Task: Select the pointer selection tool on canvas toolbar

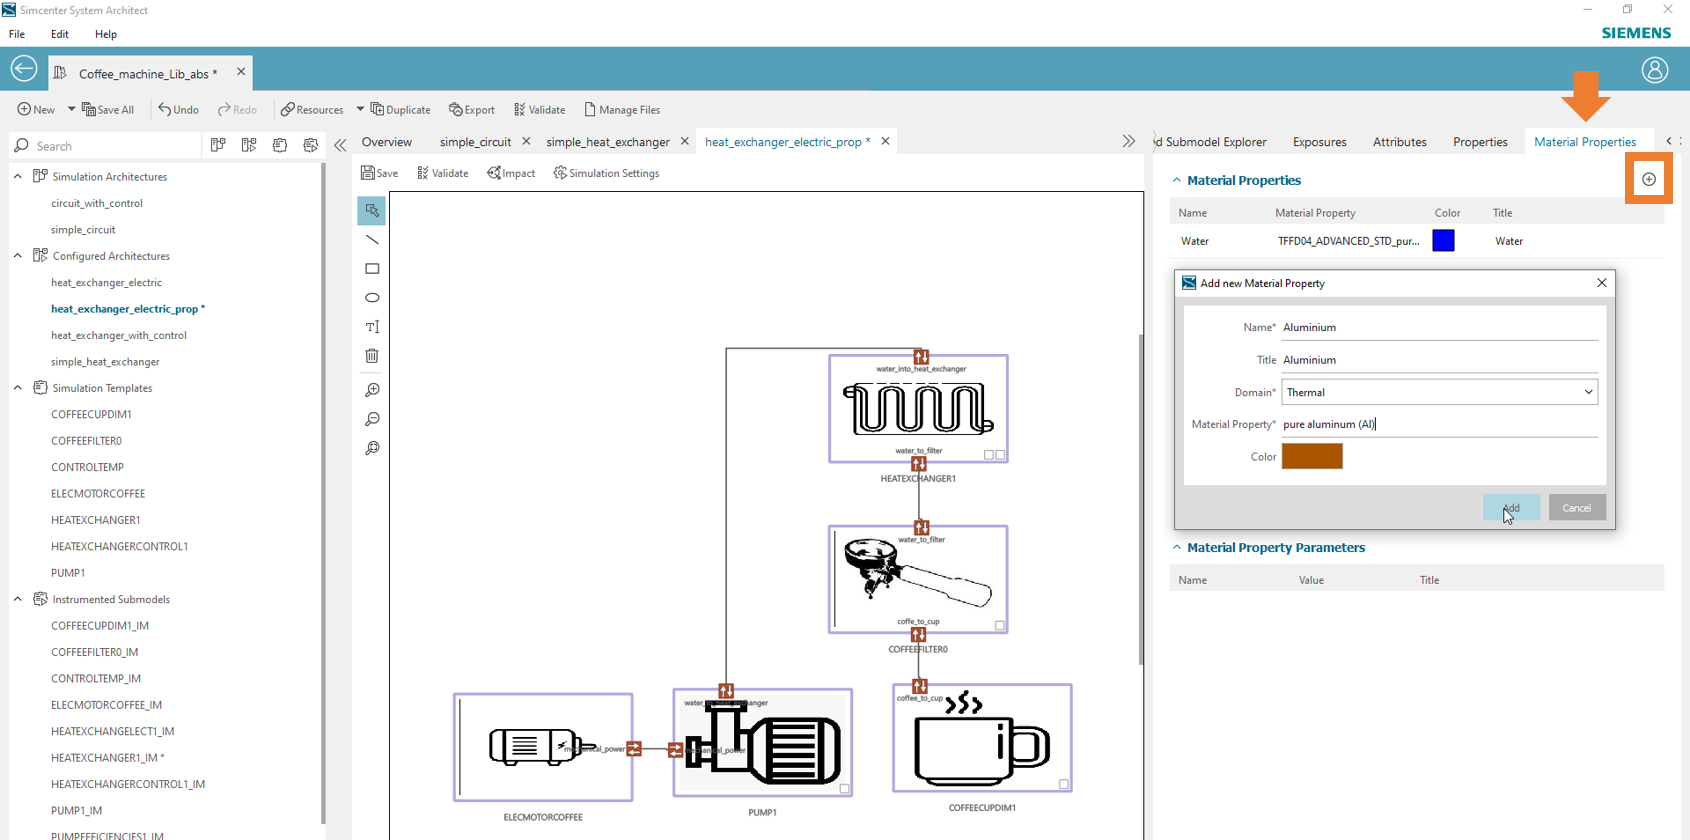Action: pos(372,210)
